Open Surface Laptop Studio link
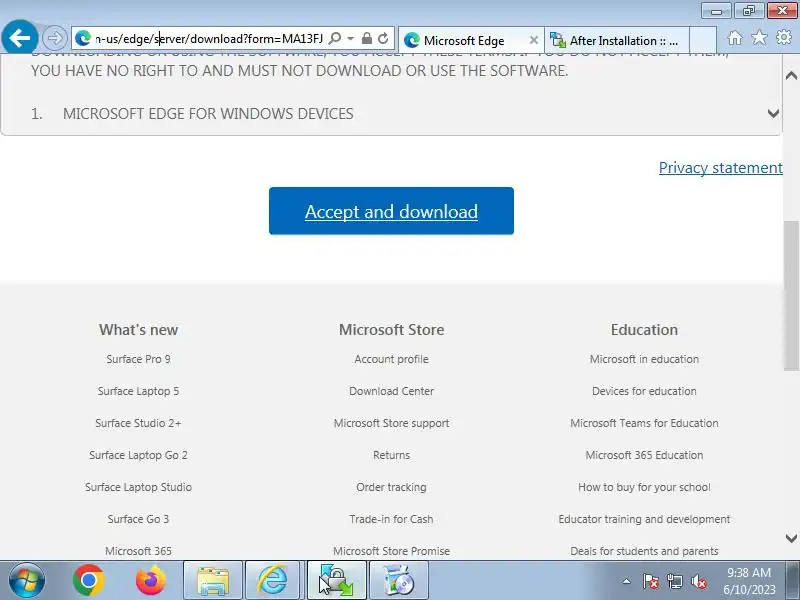Image resolution: width=800 pixels, height=600 pixels. [x=138, y=487]
